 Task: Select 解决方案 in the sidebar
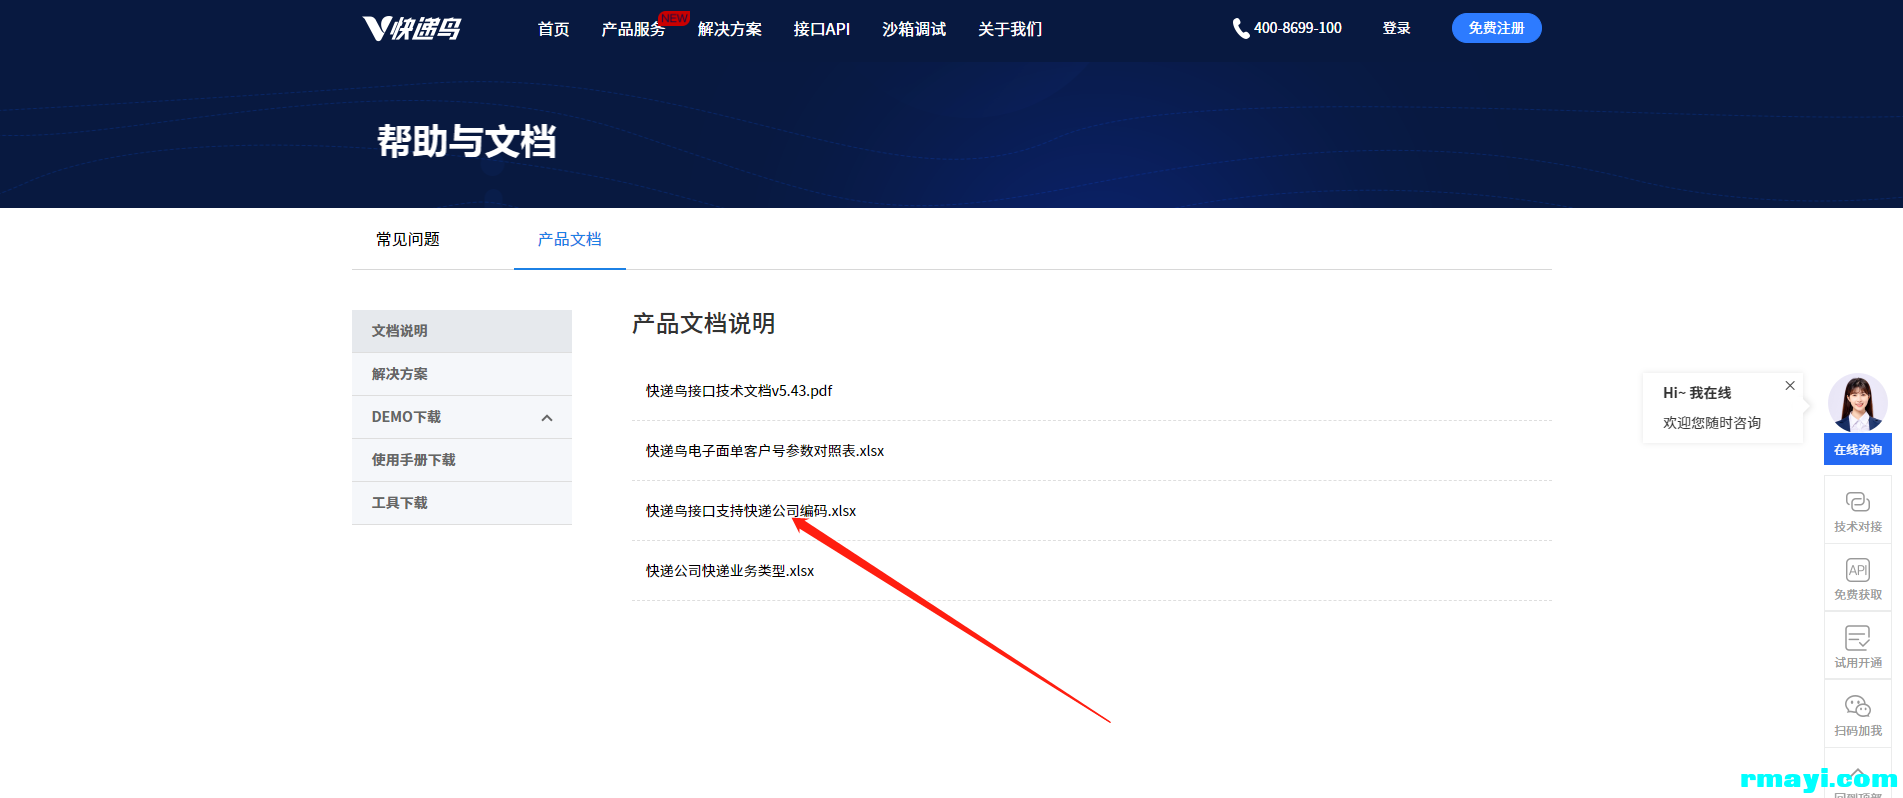[x=461, y=374]
